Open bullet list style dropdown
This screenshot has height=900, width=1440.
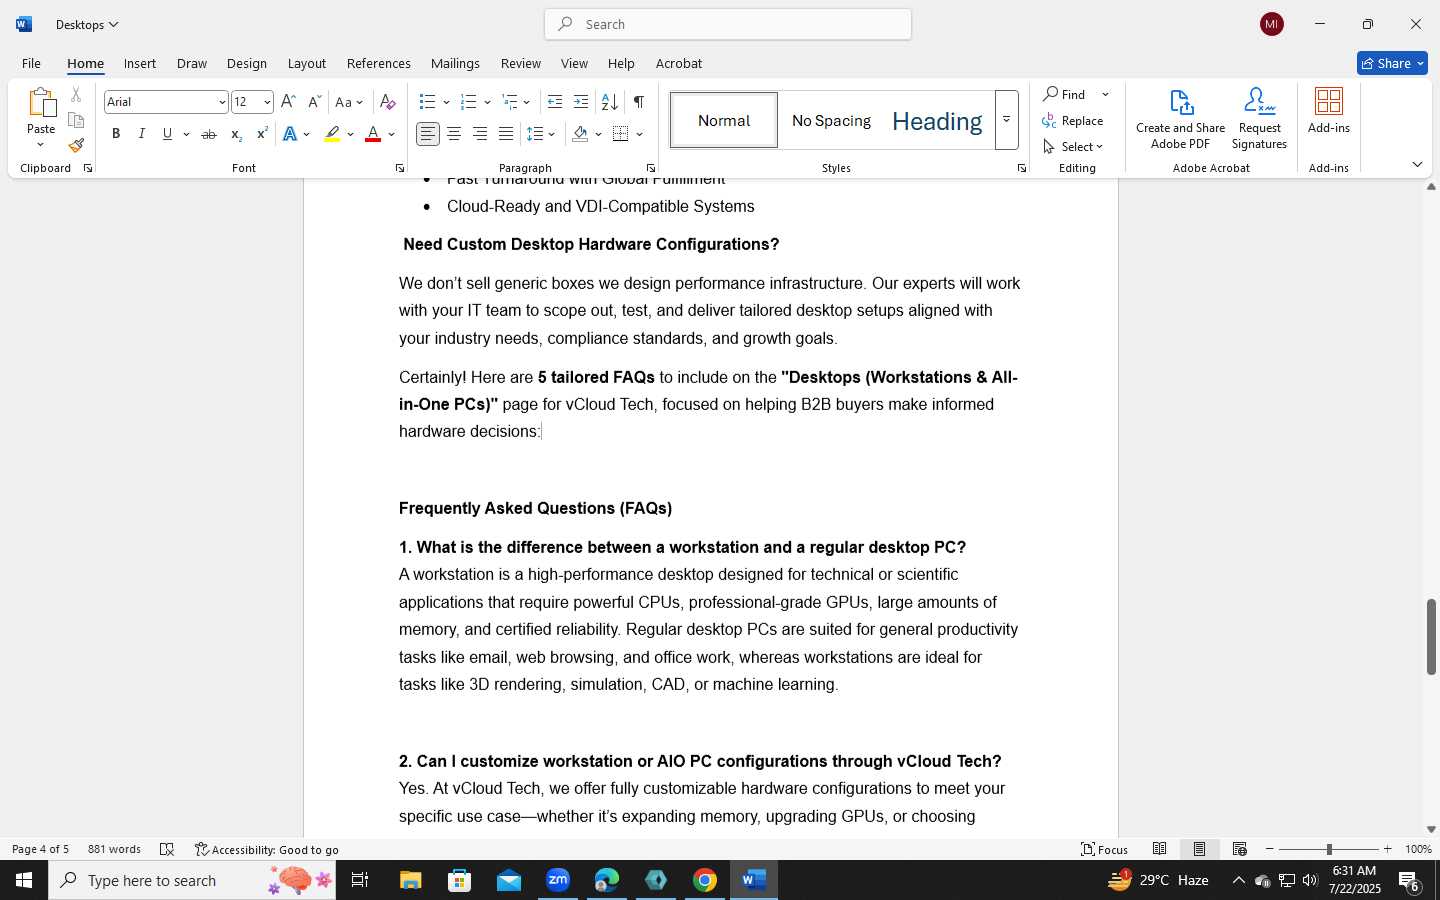click(446, 102)
